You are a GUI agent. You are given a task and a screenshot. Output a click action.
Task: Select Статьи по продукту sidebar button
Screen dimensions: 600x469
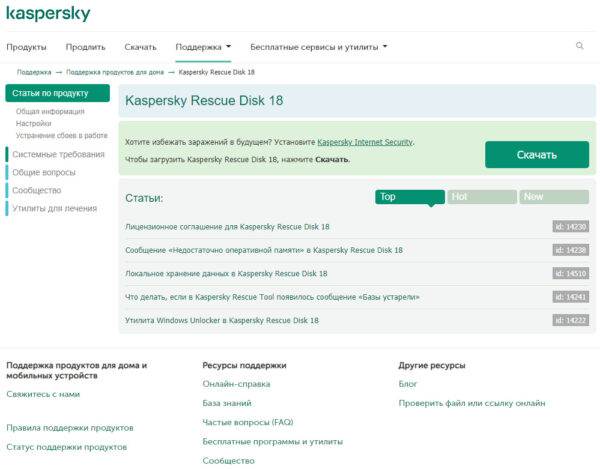tap(57, 93)
